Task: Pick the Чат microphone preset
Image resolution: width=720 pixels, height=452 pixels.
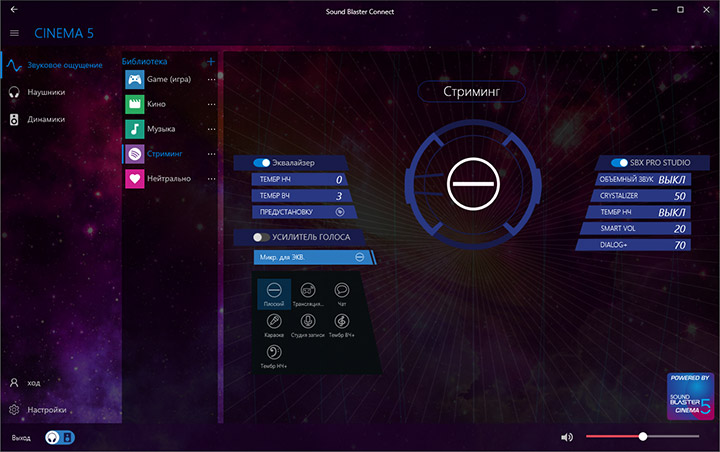Action: (342, 290)
